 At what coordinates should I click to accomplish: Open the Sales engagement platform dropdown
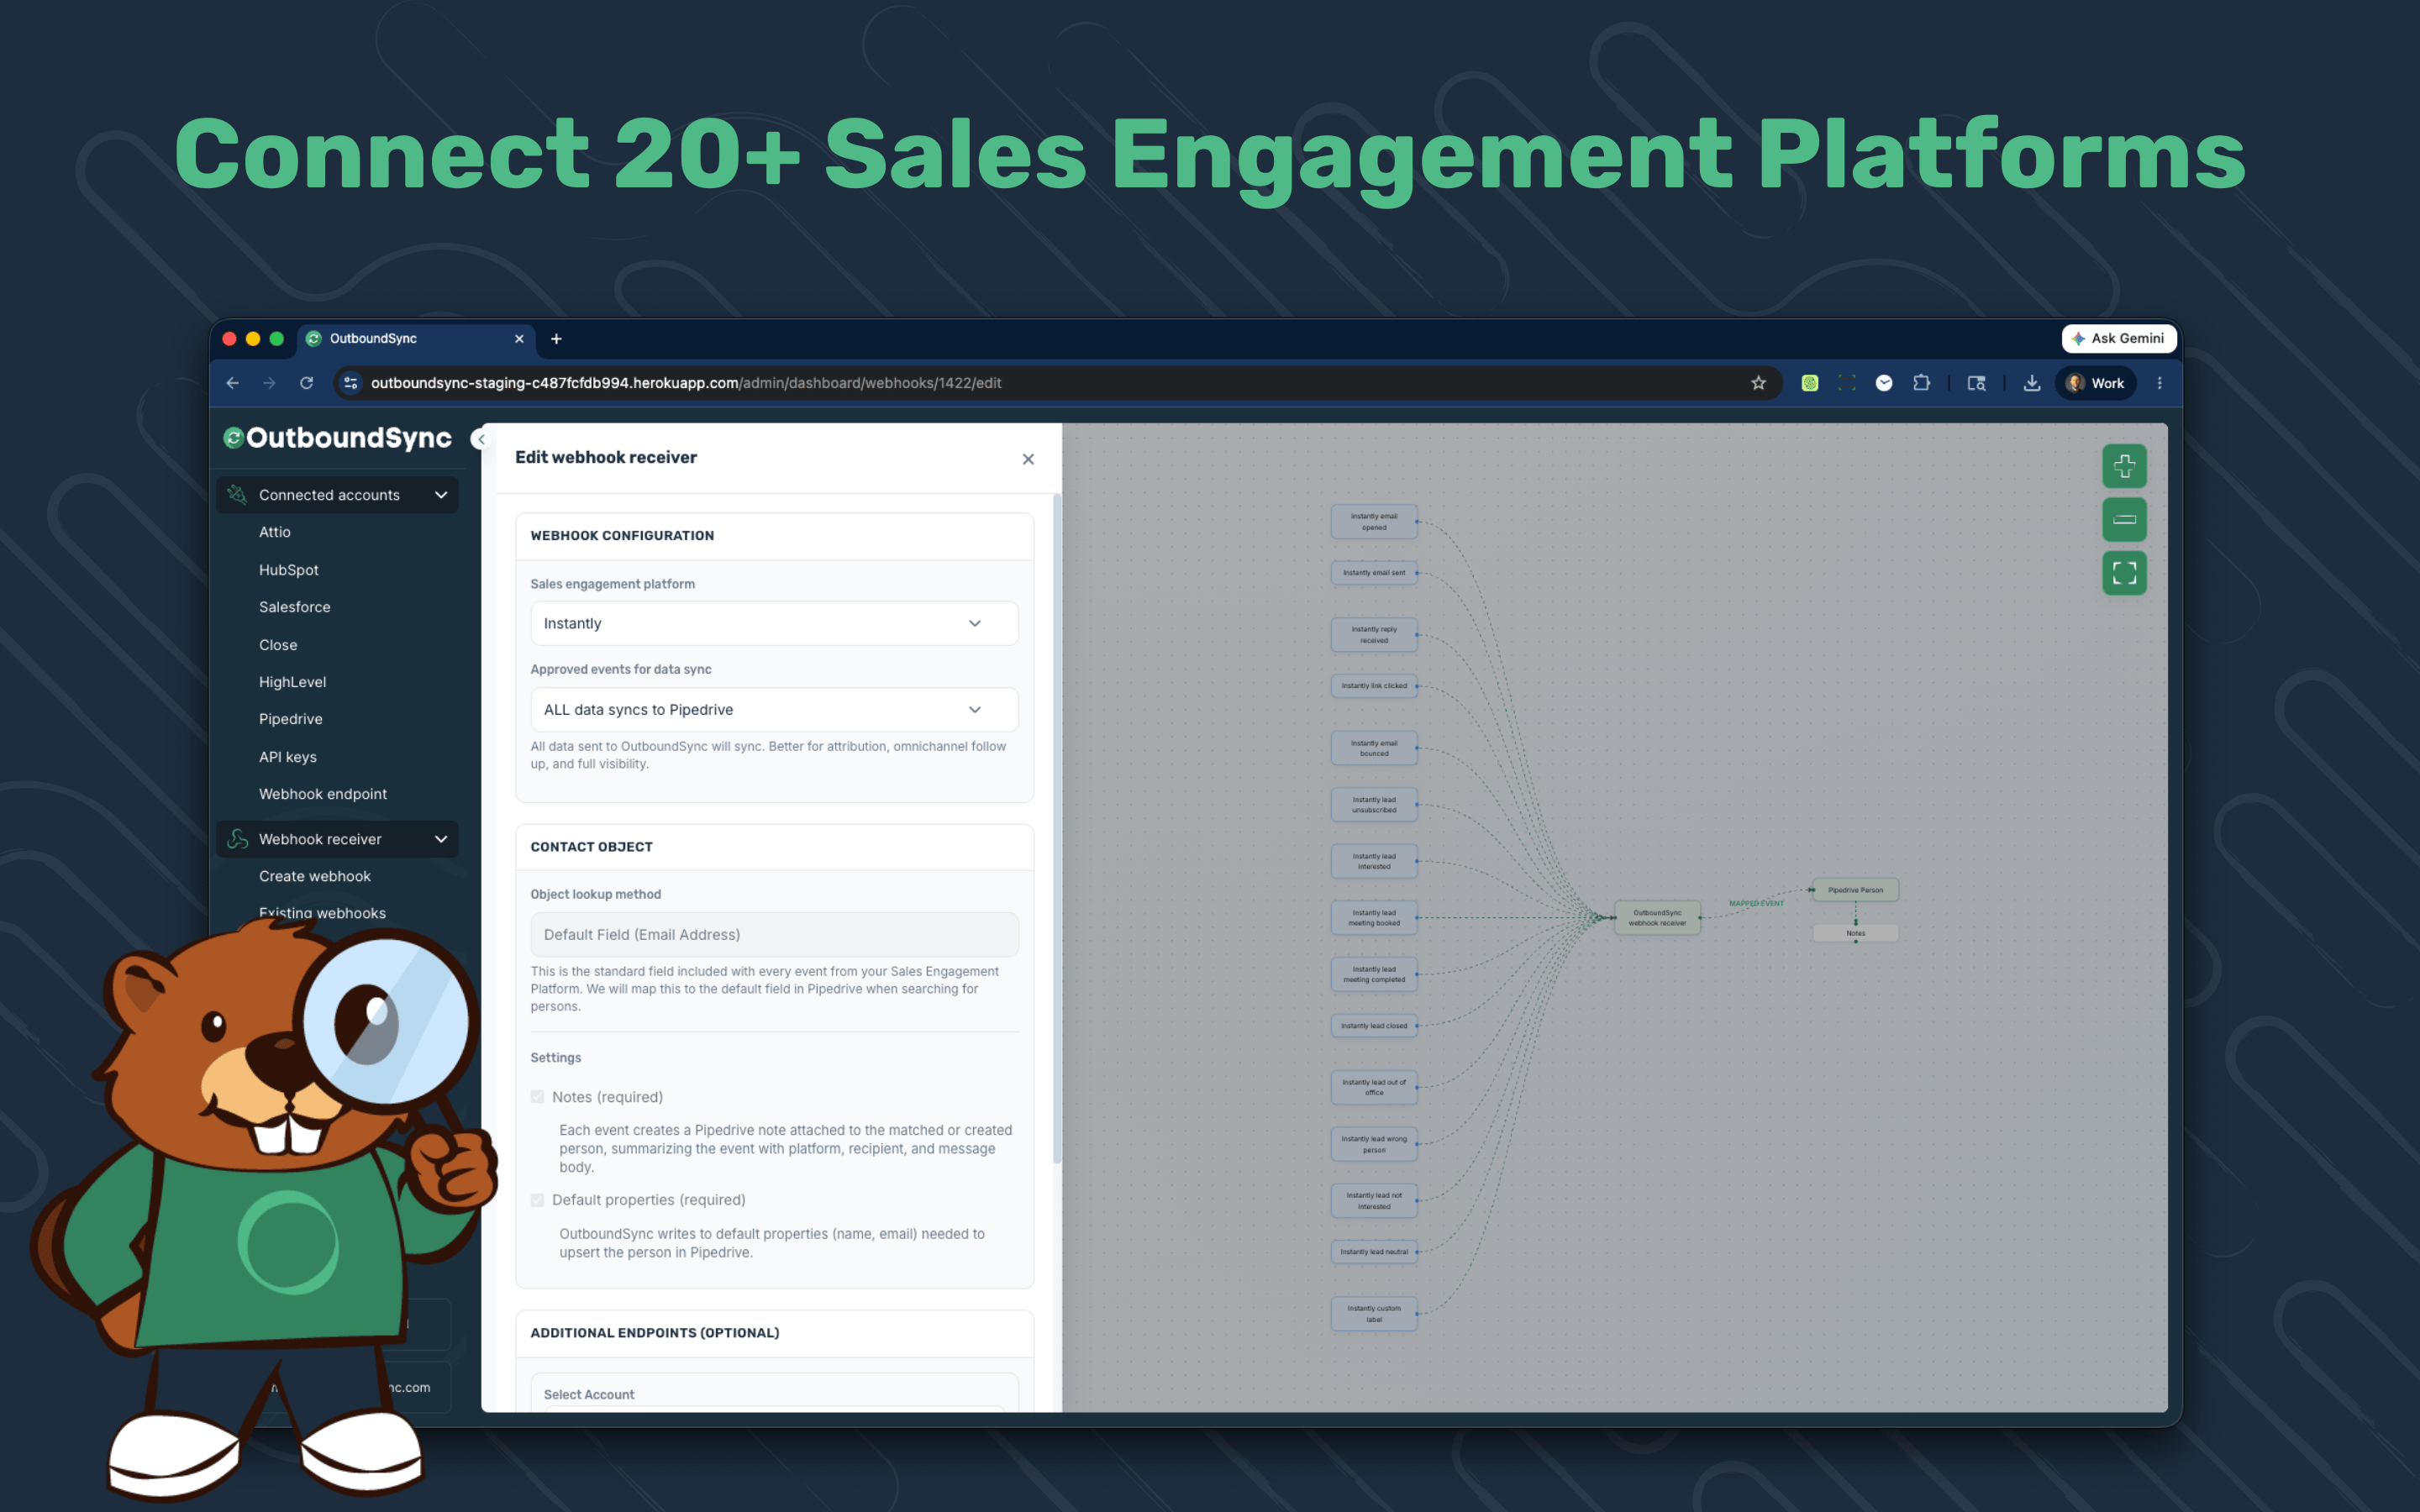[x=774, y=623]
